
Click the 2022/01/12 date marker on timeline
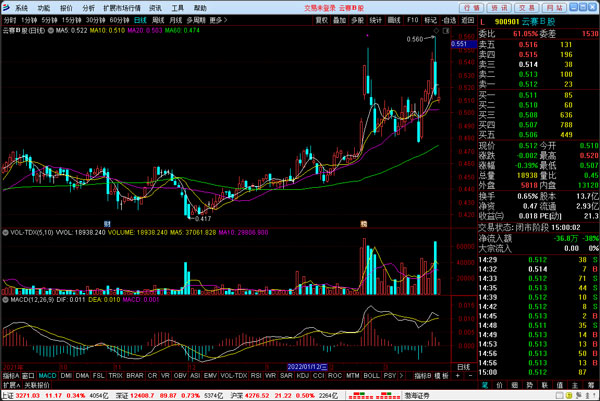307,367
